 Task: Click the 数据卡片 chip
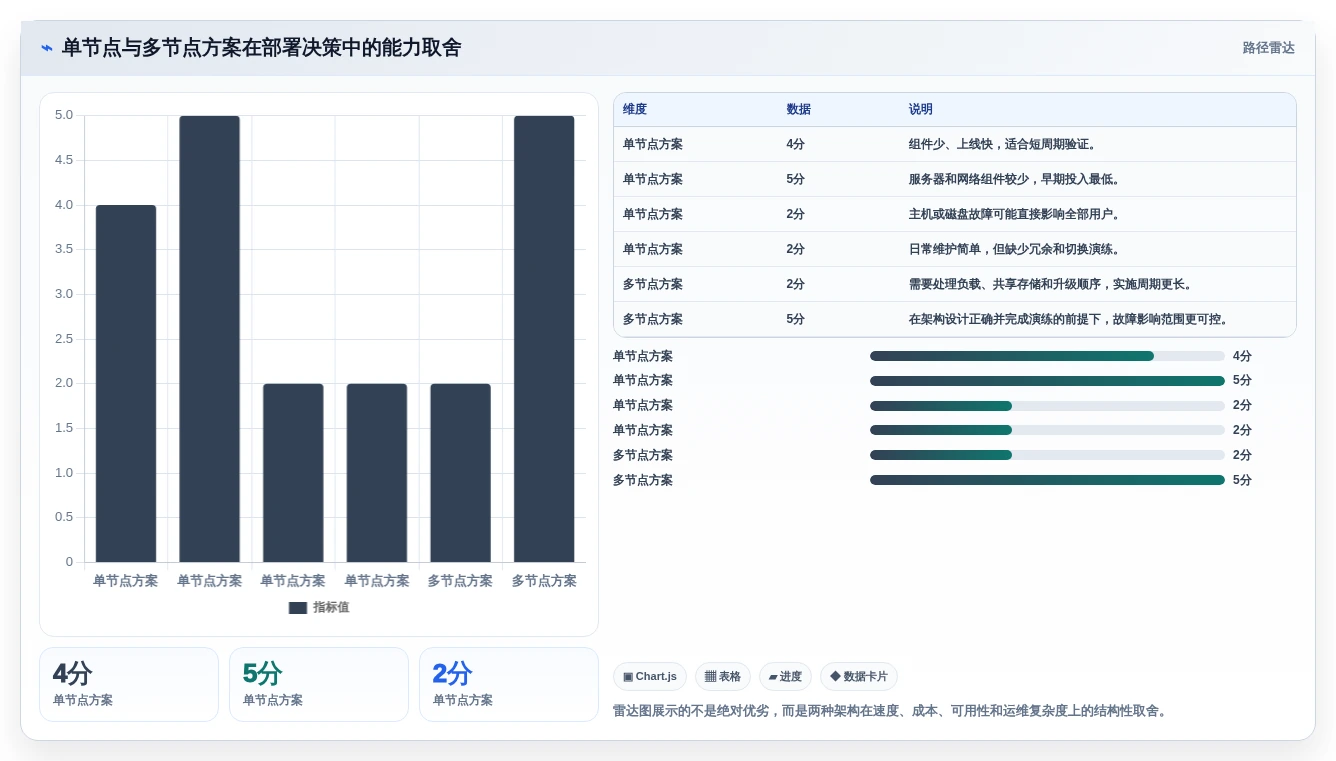tap(859, 677)
